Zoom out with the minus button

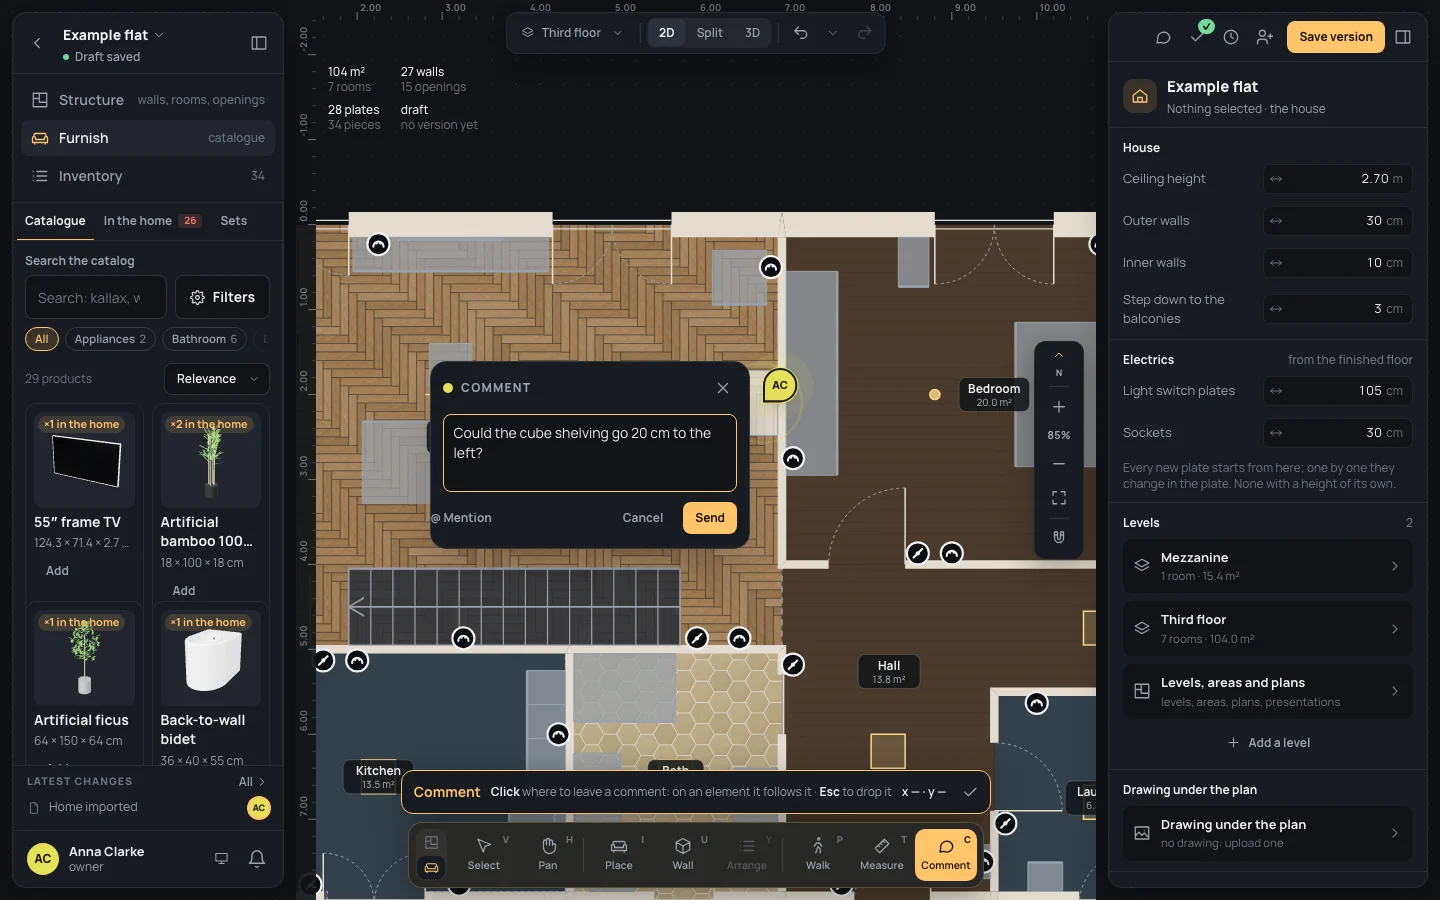[1059, 464]
